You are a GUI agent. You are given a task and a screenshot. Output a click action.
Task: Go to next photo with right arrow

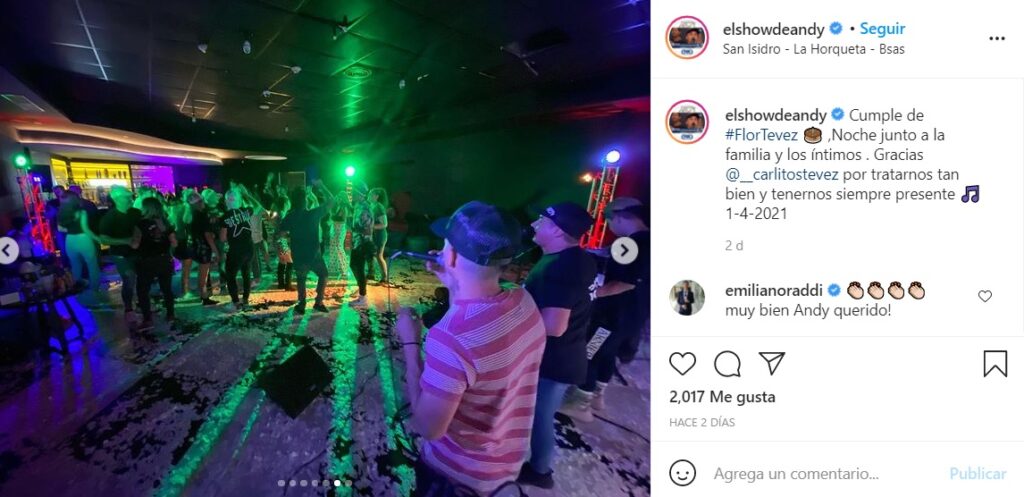pos(624,250)
